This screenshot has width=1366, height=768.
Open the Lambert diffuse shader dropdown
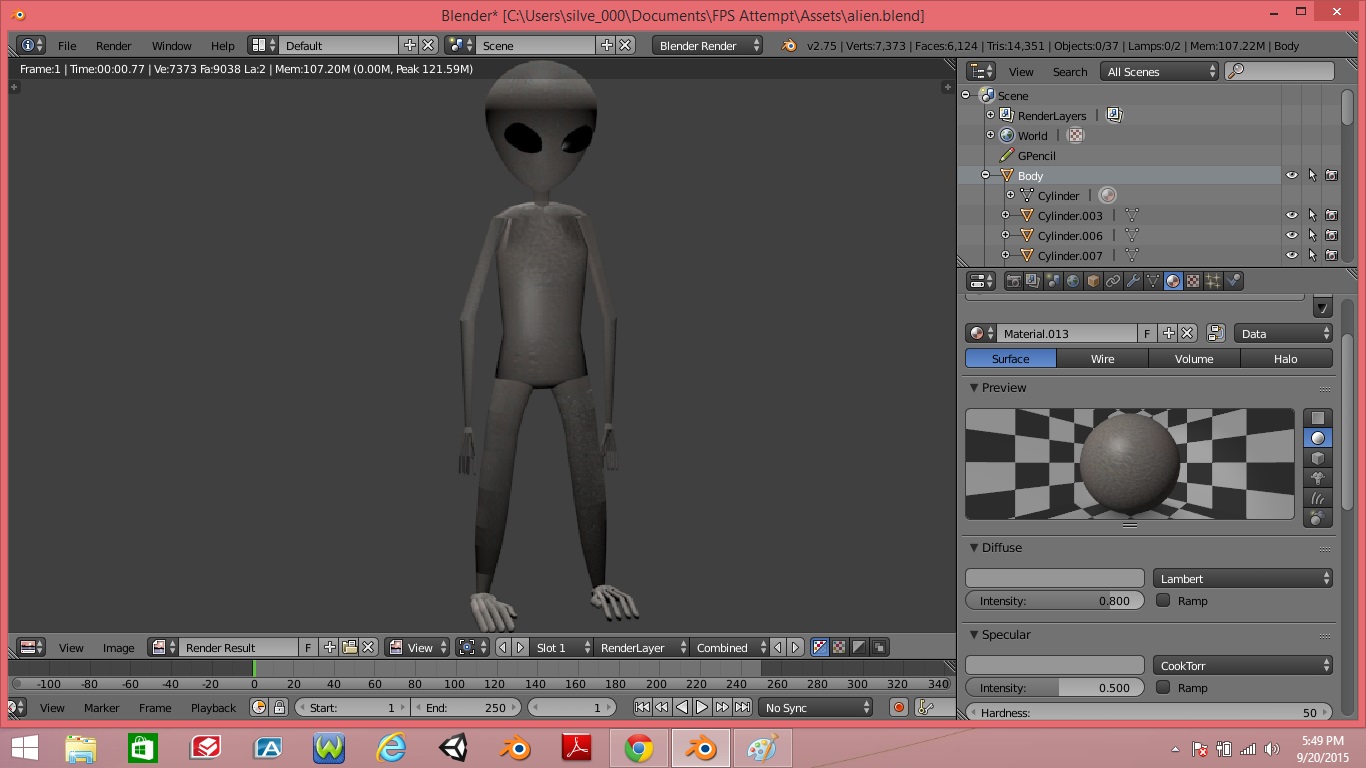click(x=1243, y=579)
